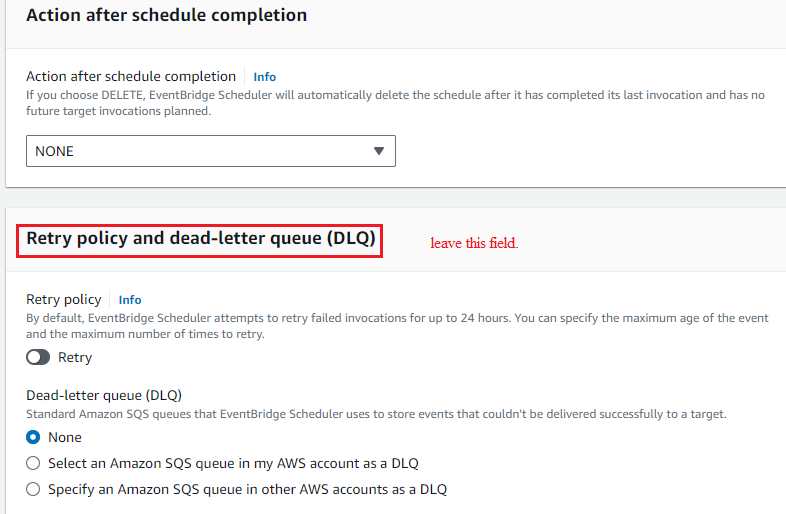This screenshot has height=514, width=786.
Task: Click the EventBridge Scheduler retry description text
Action: pyautogui.click(x=397, y=326)
